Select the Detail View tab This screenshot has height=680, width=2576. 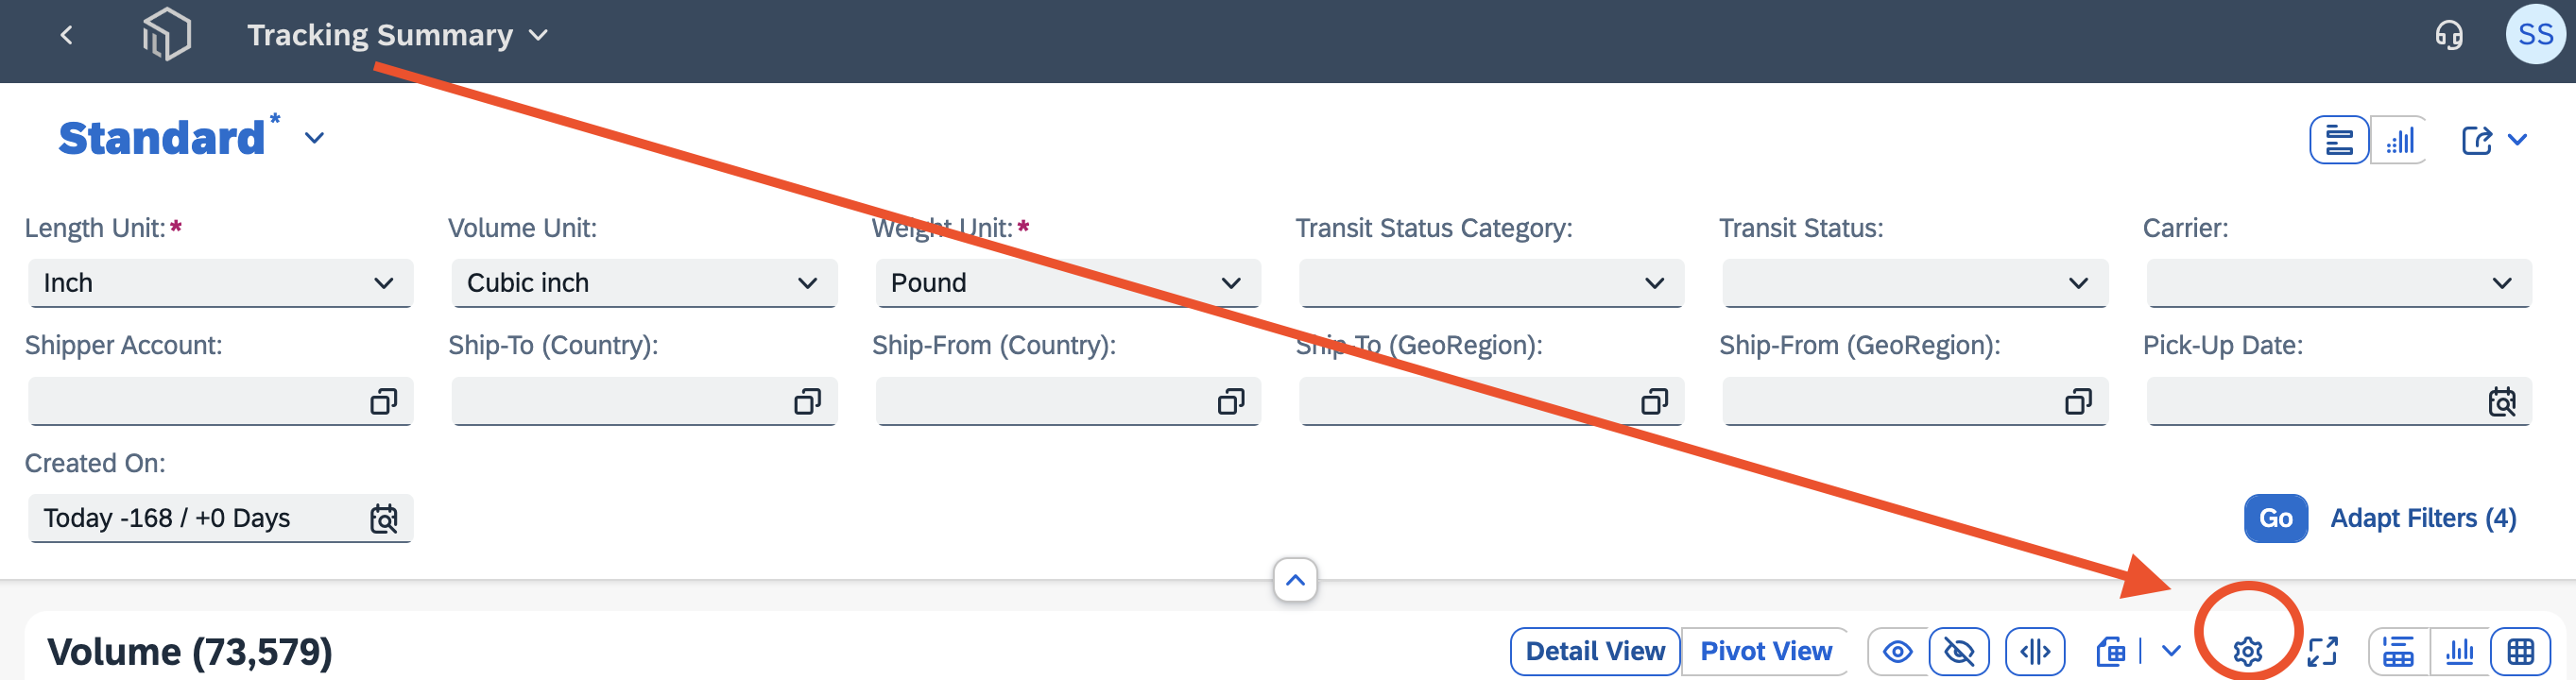pos(1595,652)
